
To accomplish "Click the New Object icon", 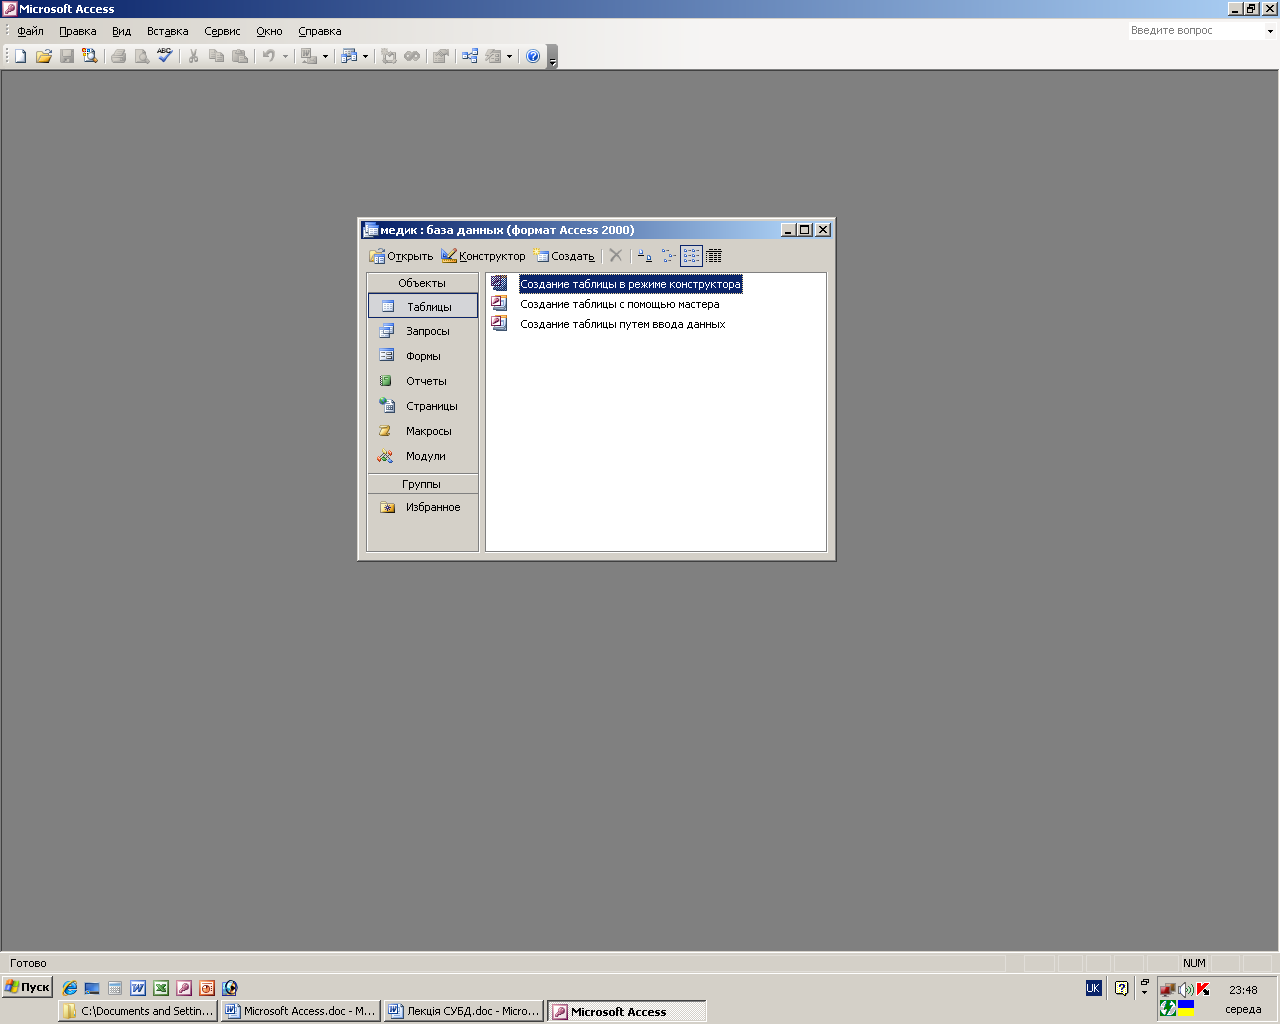I will (493, 56).
